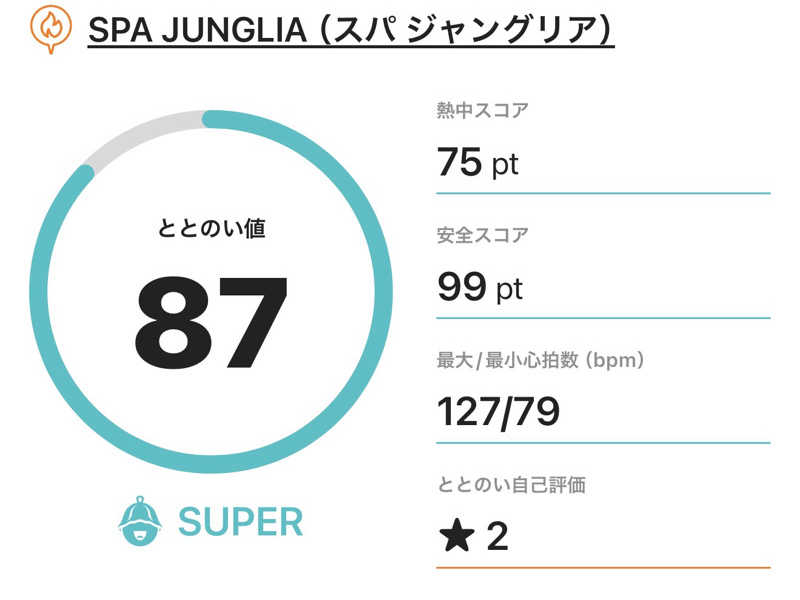800x600 pixels.
Task: Open the SPA JUNGLIA facility link
Action: tap(350, 30)
